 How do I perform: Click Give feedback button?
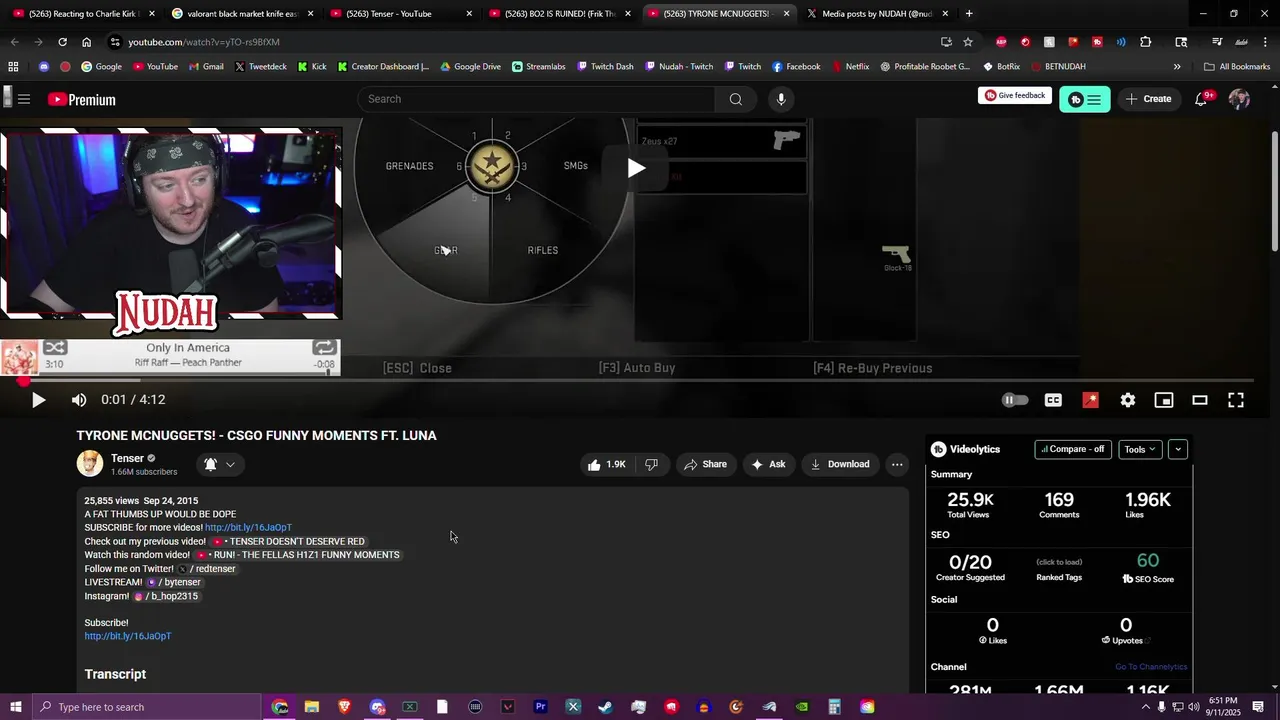(1015, 96)
